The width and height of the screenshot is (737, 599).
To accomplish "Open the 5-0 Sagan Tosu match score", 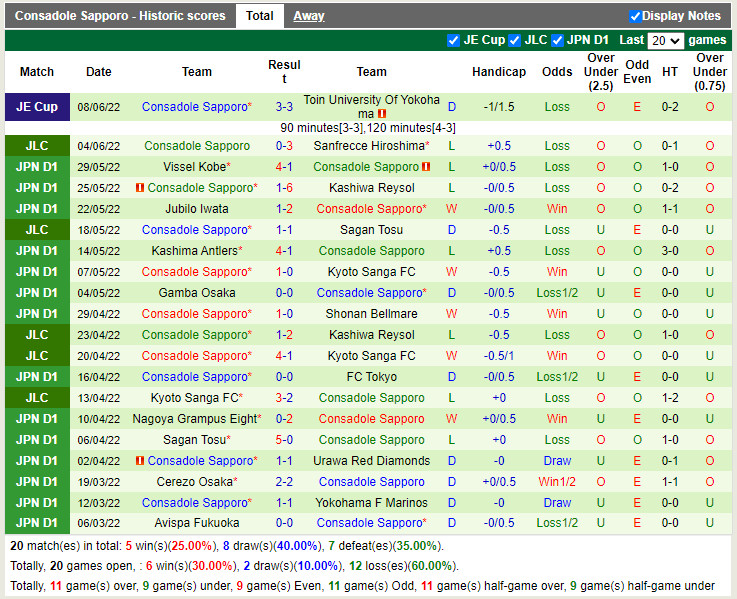I will 284,440.
